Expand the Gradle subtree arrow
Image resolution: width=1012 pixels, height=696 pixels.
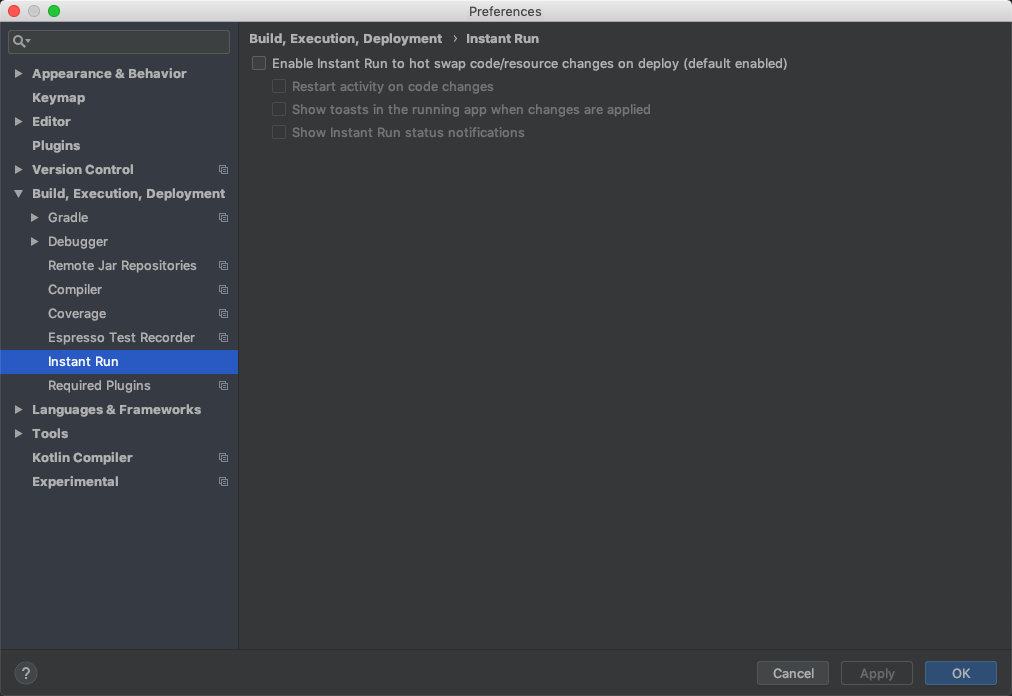[x=35, y=218]
